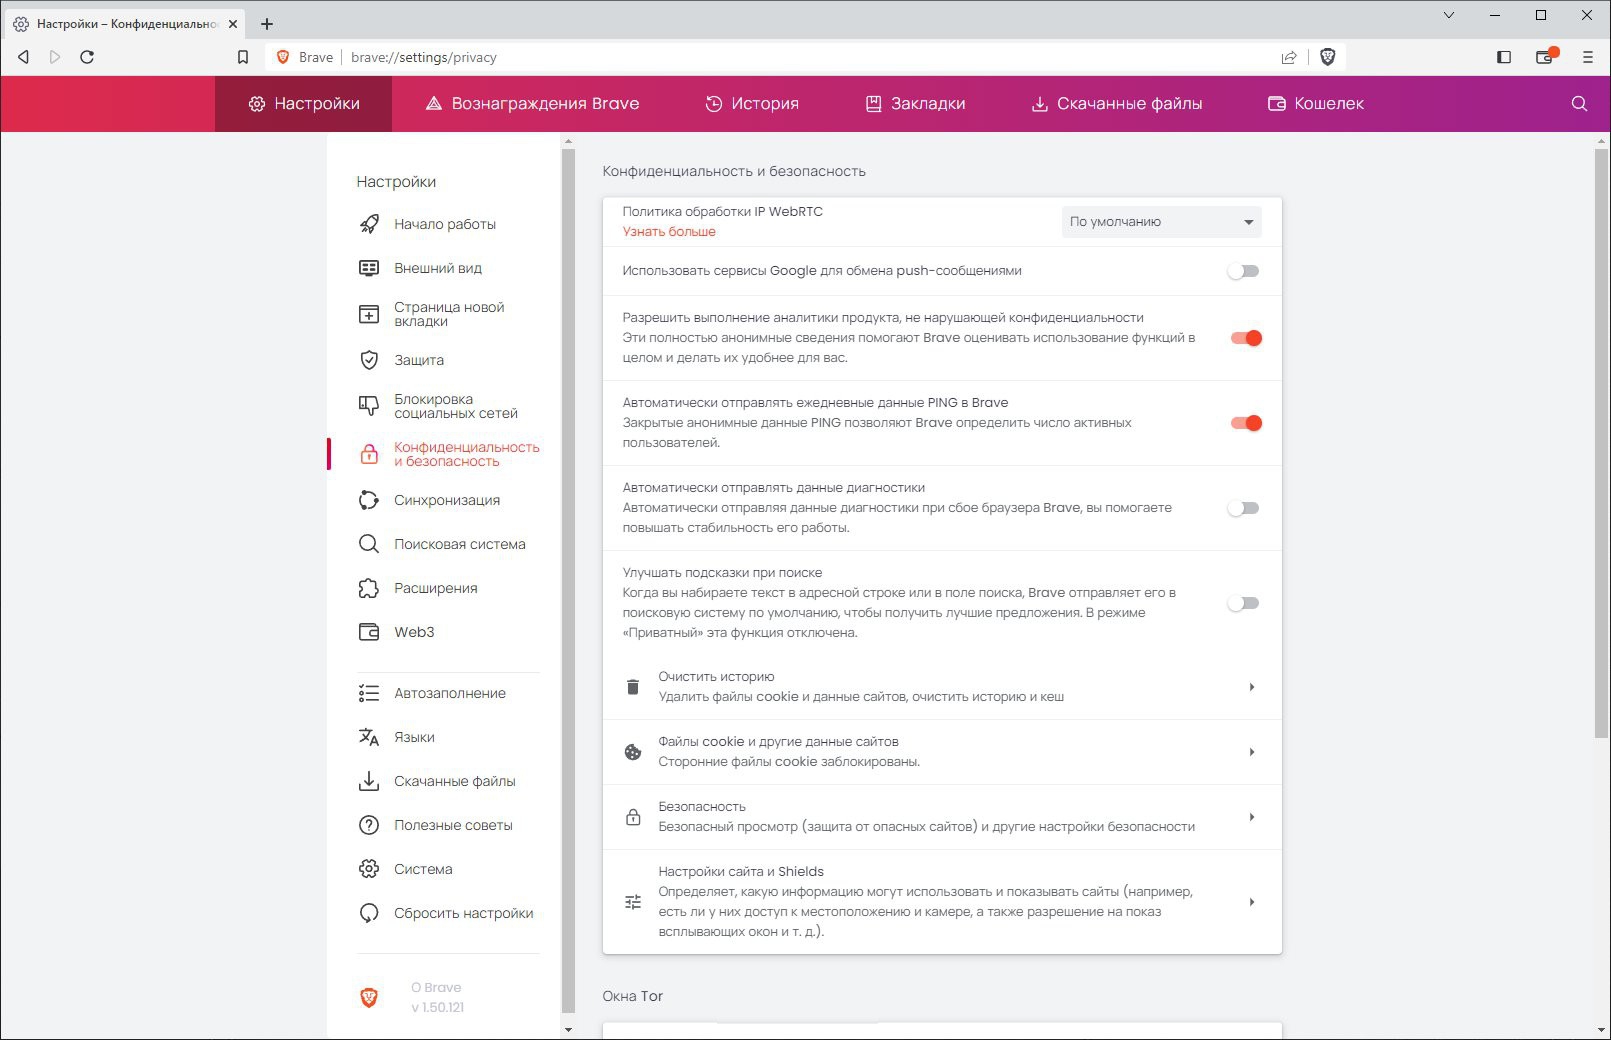Click the Синхронизация sync icon

(x=369, y=500)
